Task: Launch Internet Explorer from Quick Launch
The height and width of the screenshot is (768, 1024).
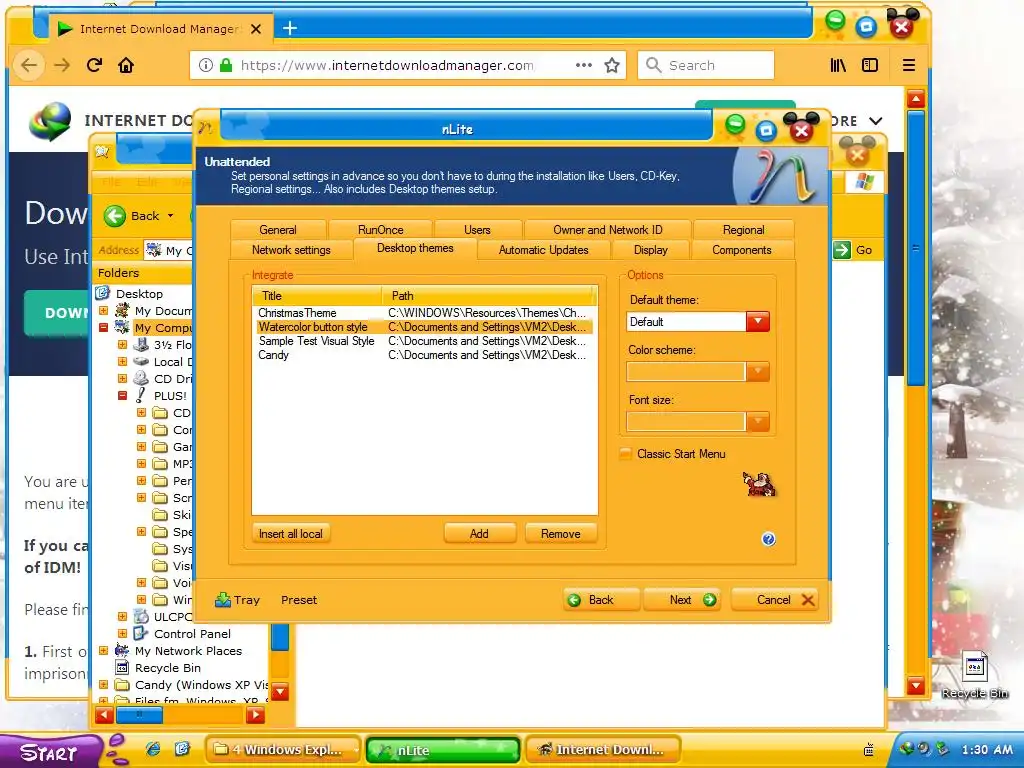Action: coord(153,749)
